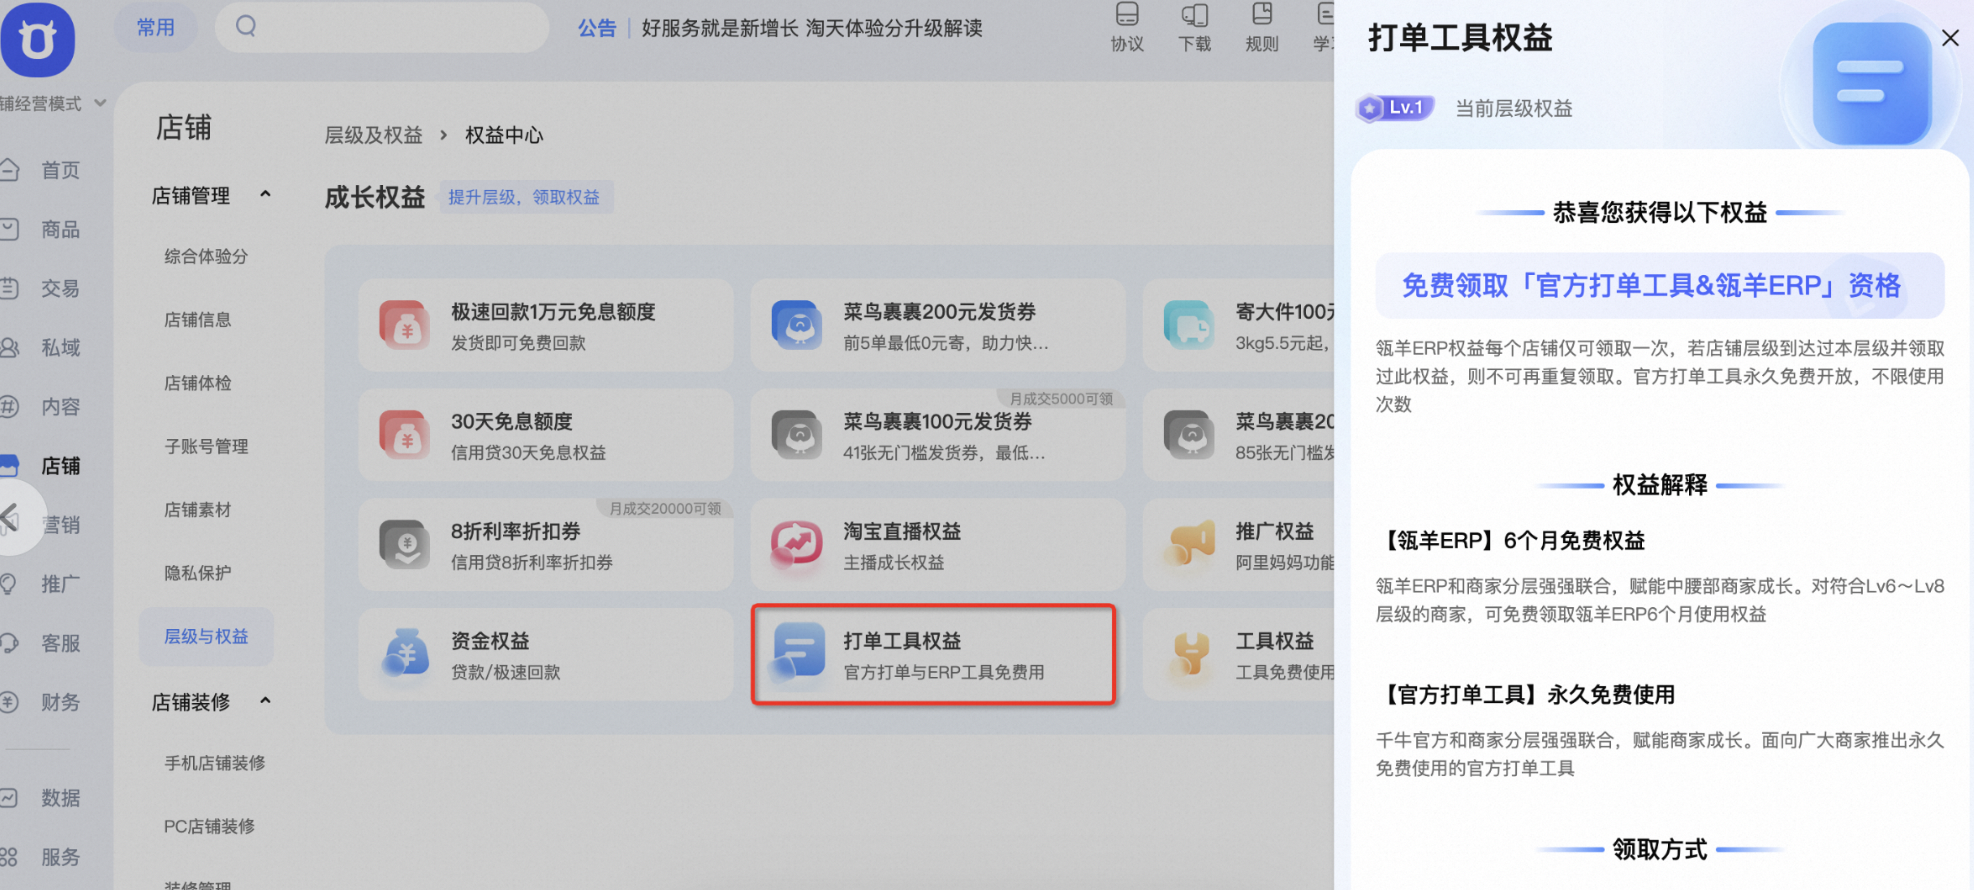The height and width of the screenshot is (890, 1974).
Task: Open 数据 in the left sidebar
Action: point(60,797)
